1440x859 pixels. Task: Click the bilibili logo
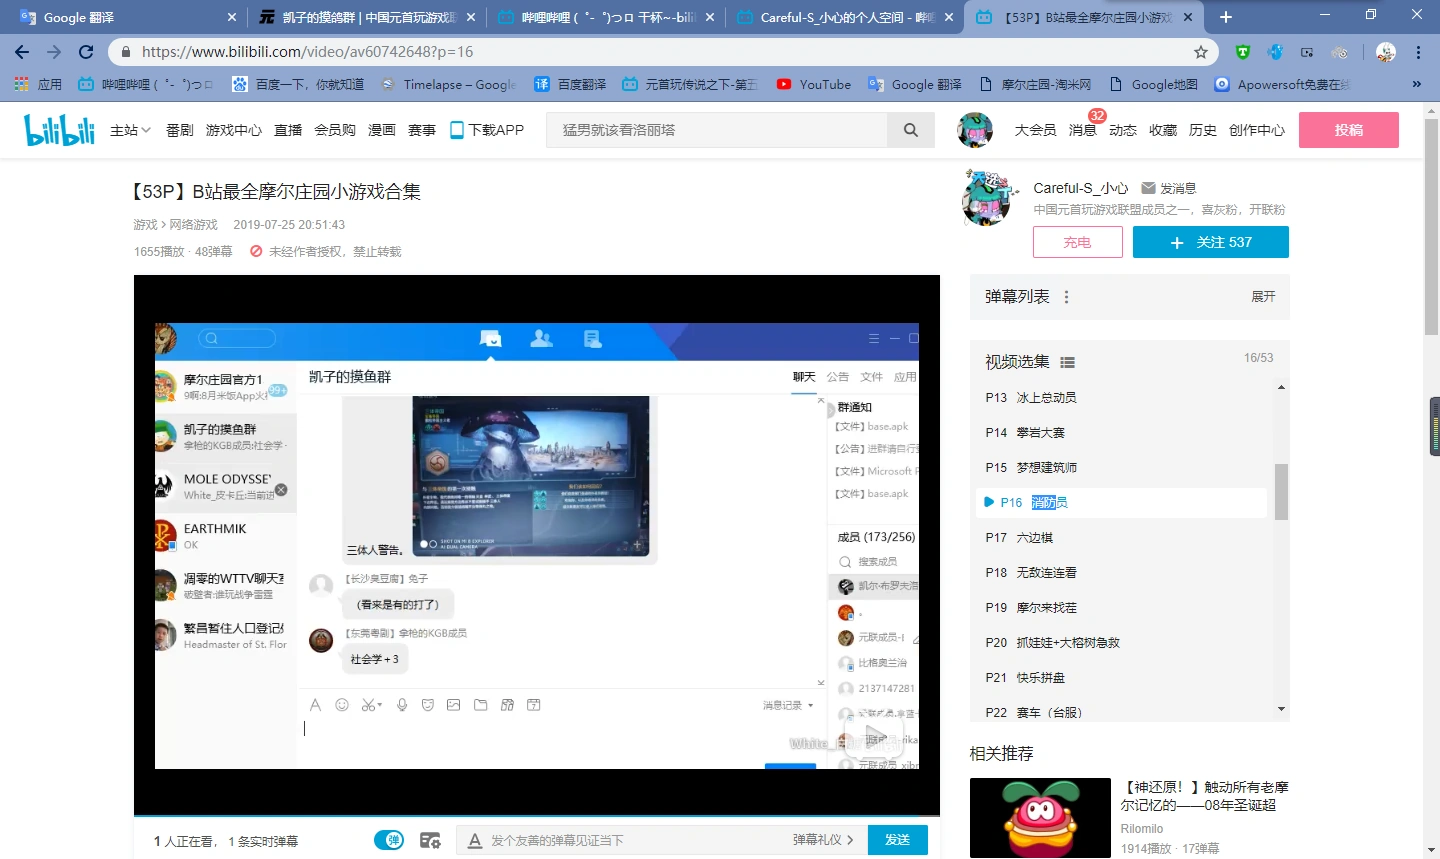click(x=58, y=129)
